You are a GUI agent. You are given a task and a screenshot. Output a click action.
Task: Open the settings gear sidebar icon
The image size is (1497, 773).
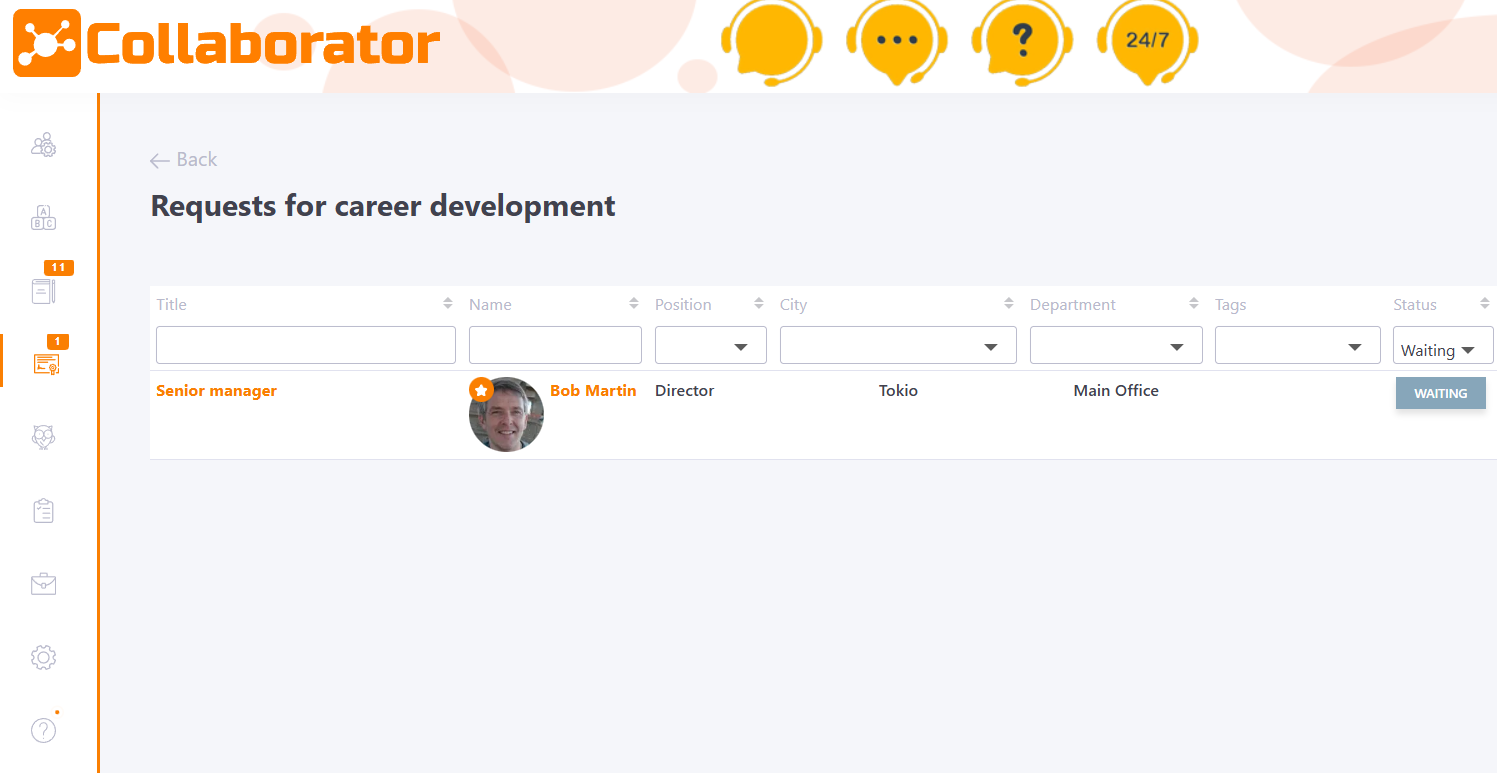43,657
